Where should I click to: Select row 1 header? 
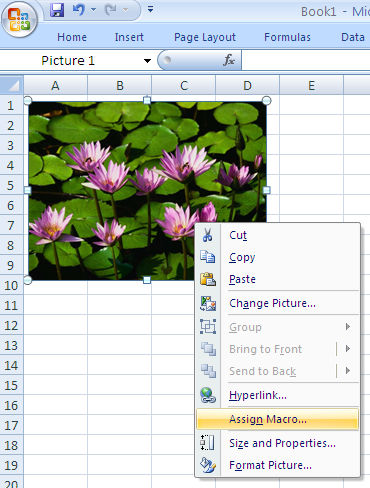coord(11,105)
